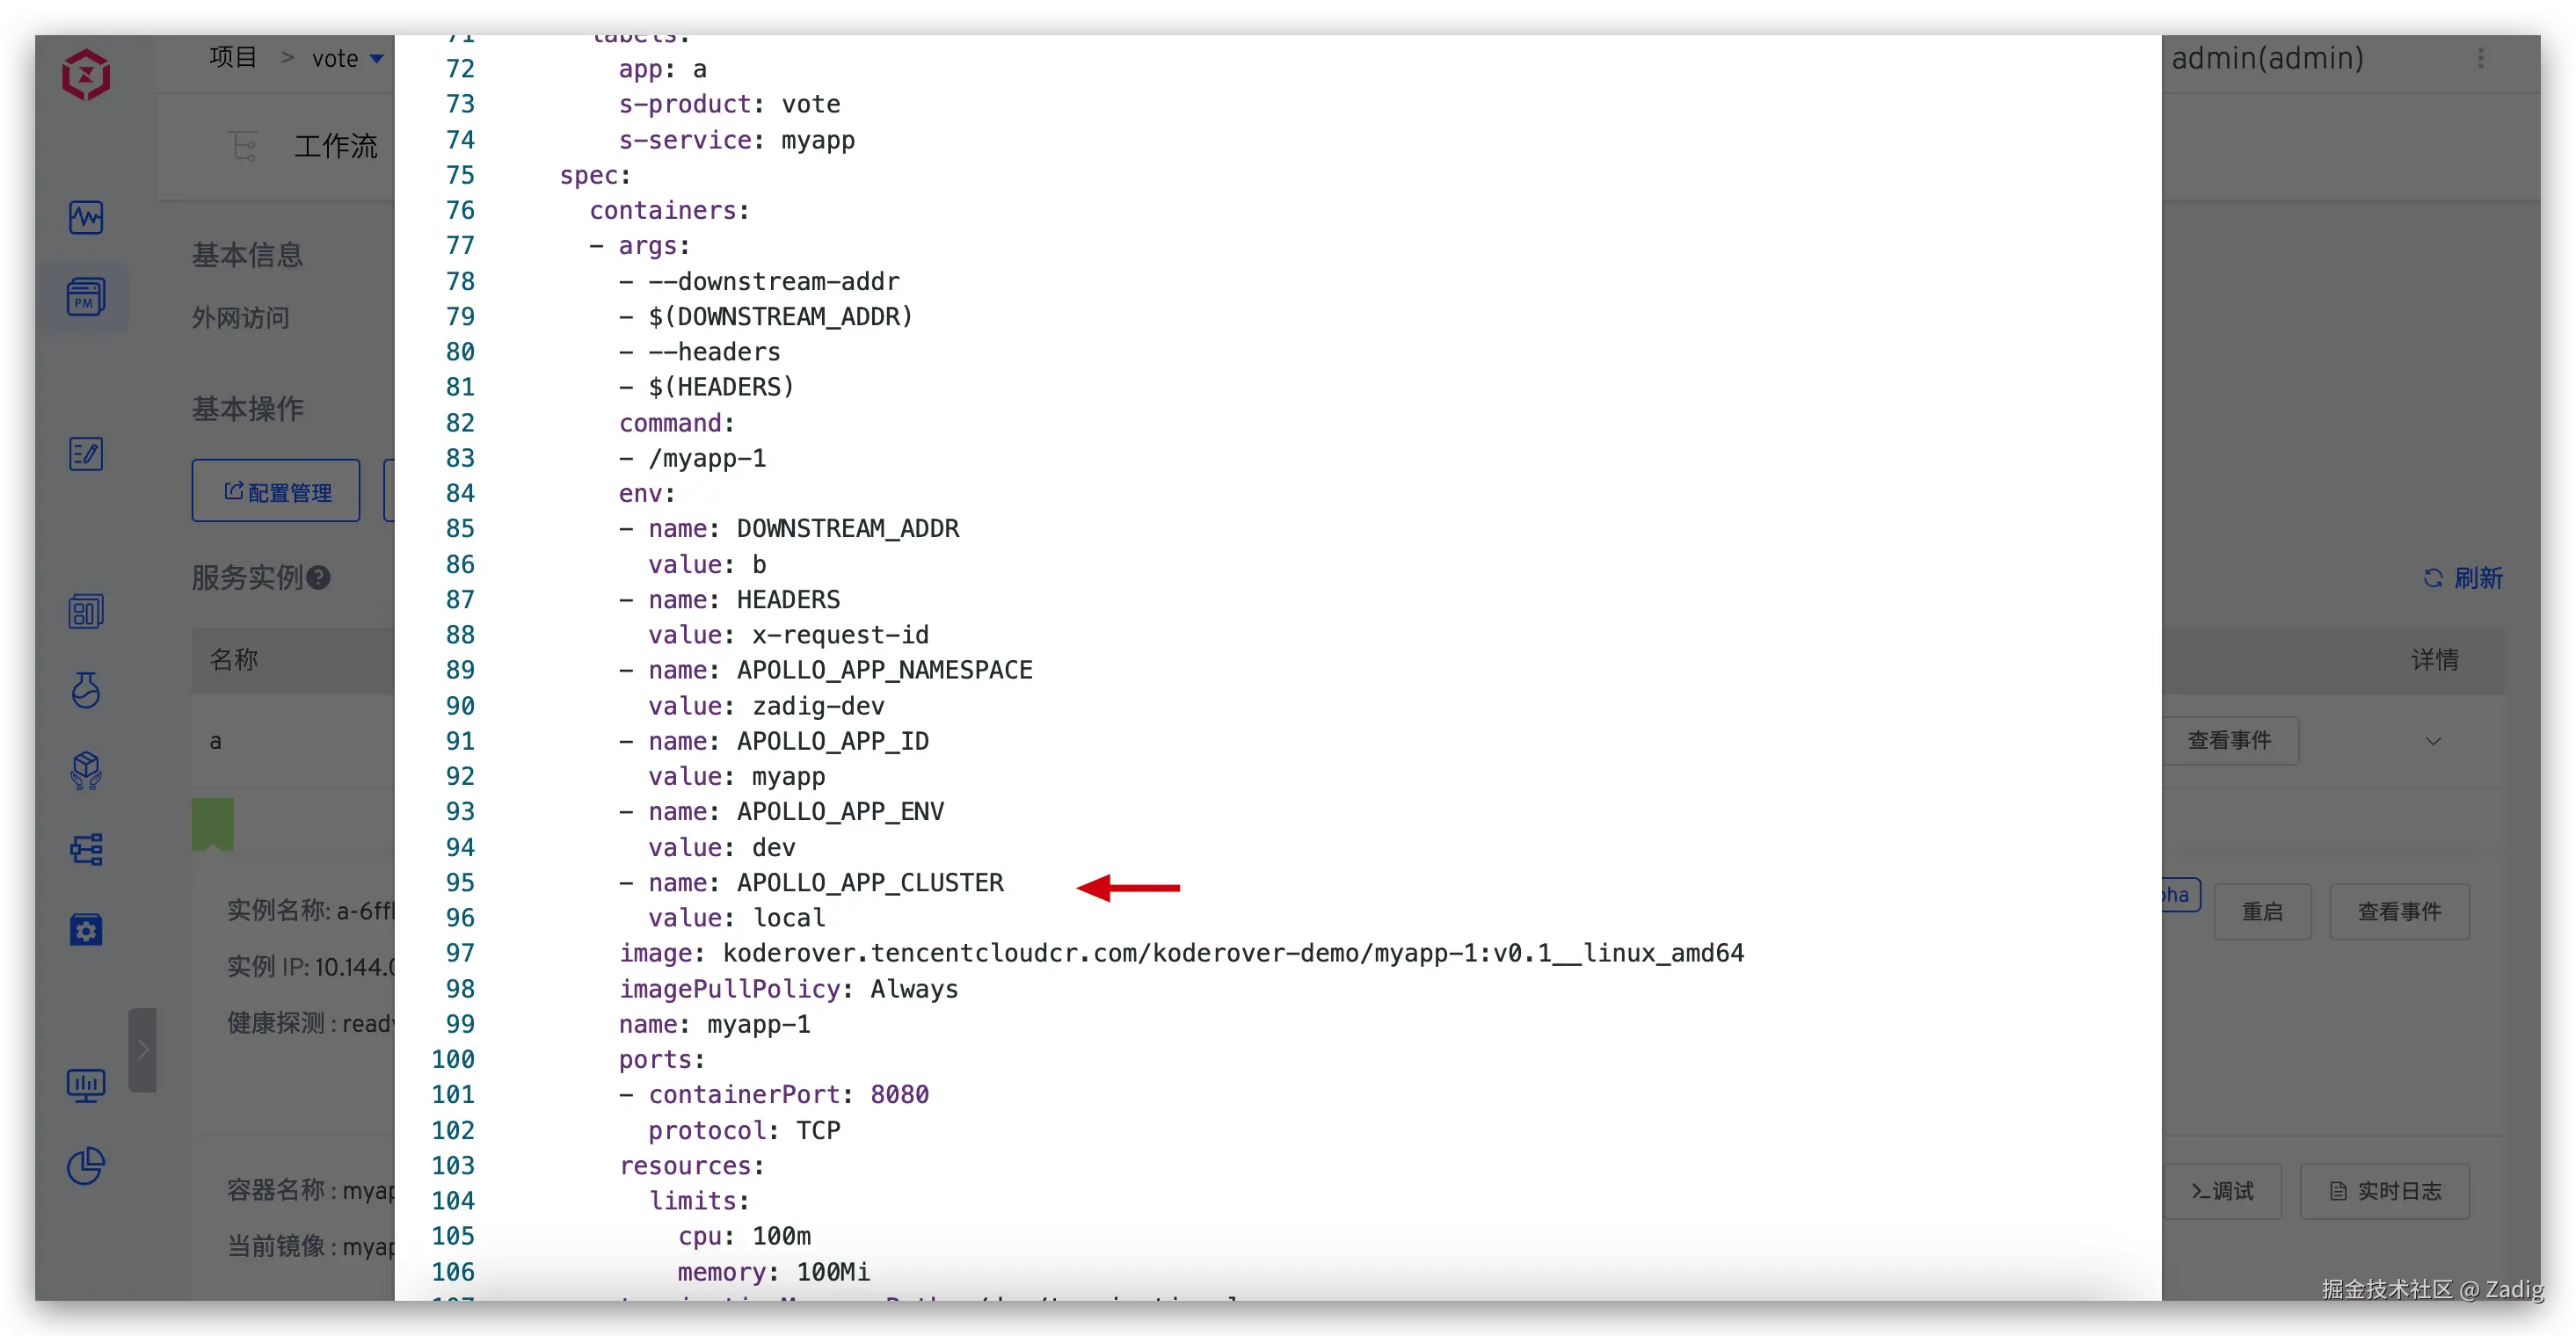Open 实时日志 realtime logs
The width and height of the screenshot is (2576, 1336).
(x=2385, y=1191)
